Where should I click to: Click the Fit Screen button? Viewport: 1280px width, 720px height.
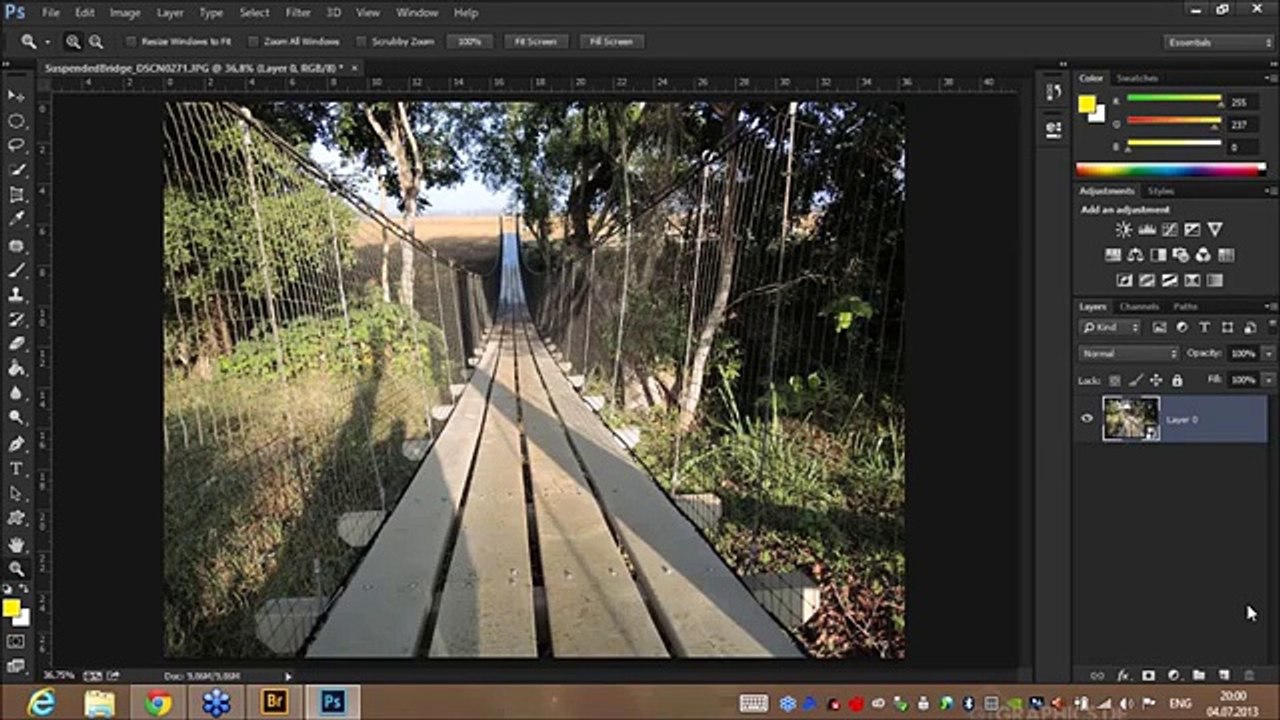tap(536, 42)
